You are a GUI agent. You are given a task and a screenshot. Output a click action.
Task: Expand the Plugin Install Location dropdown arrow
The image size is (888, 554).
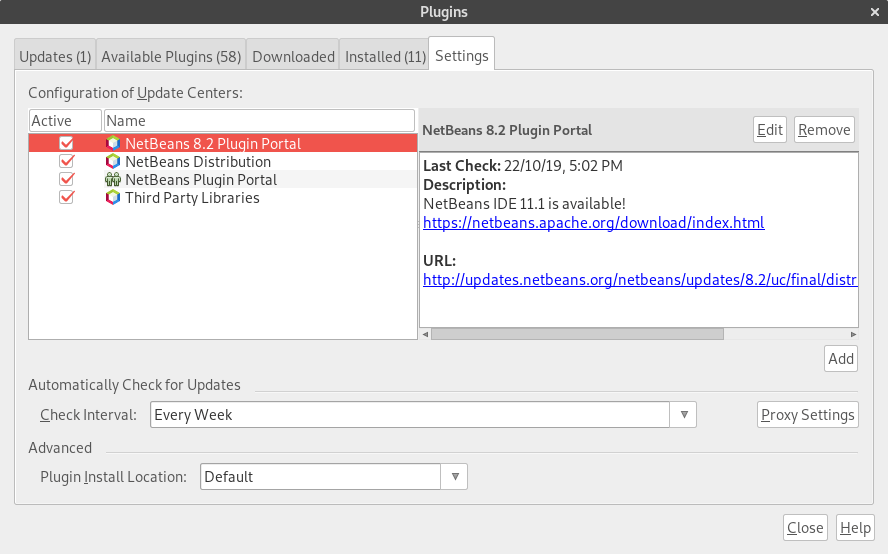(x=454, y=476)
